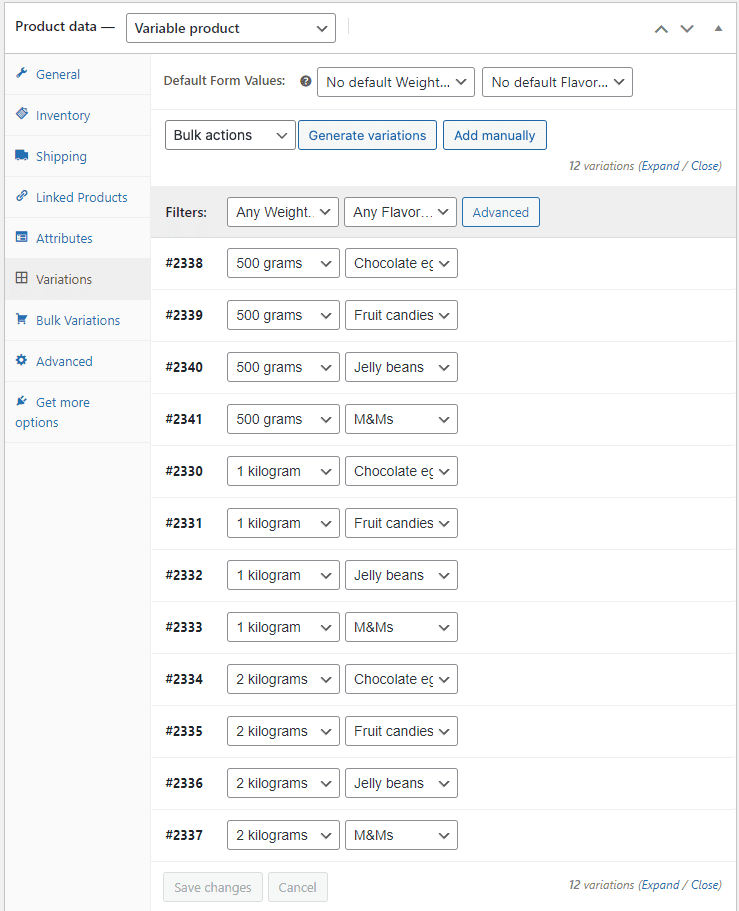The width and height of the screenshot is (739, 911).
Task: Click the Generate variations button
Action: pos(367,136)
